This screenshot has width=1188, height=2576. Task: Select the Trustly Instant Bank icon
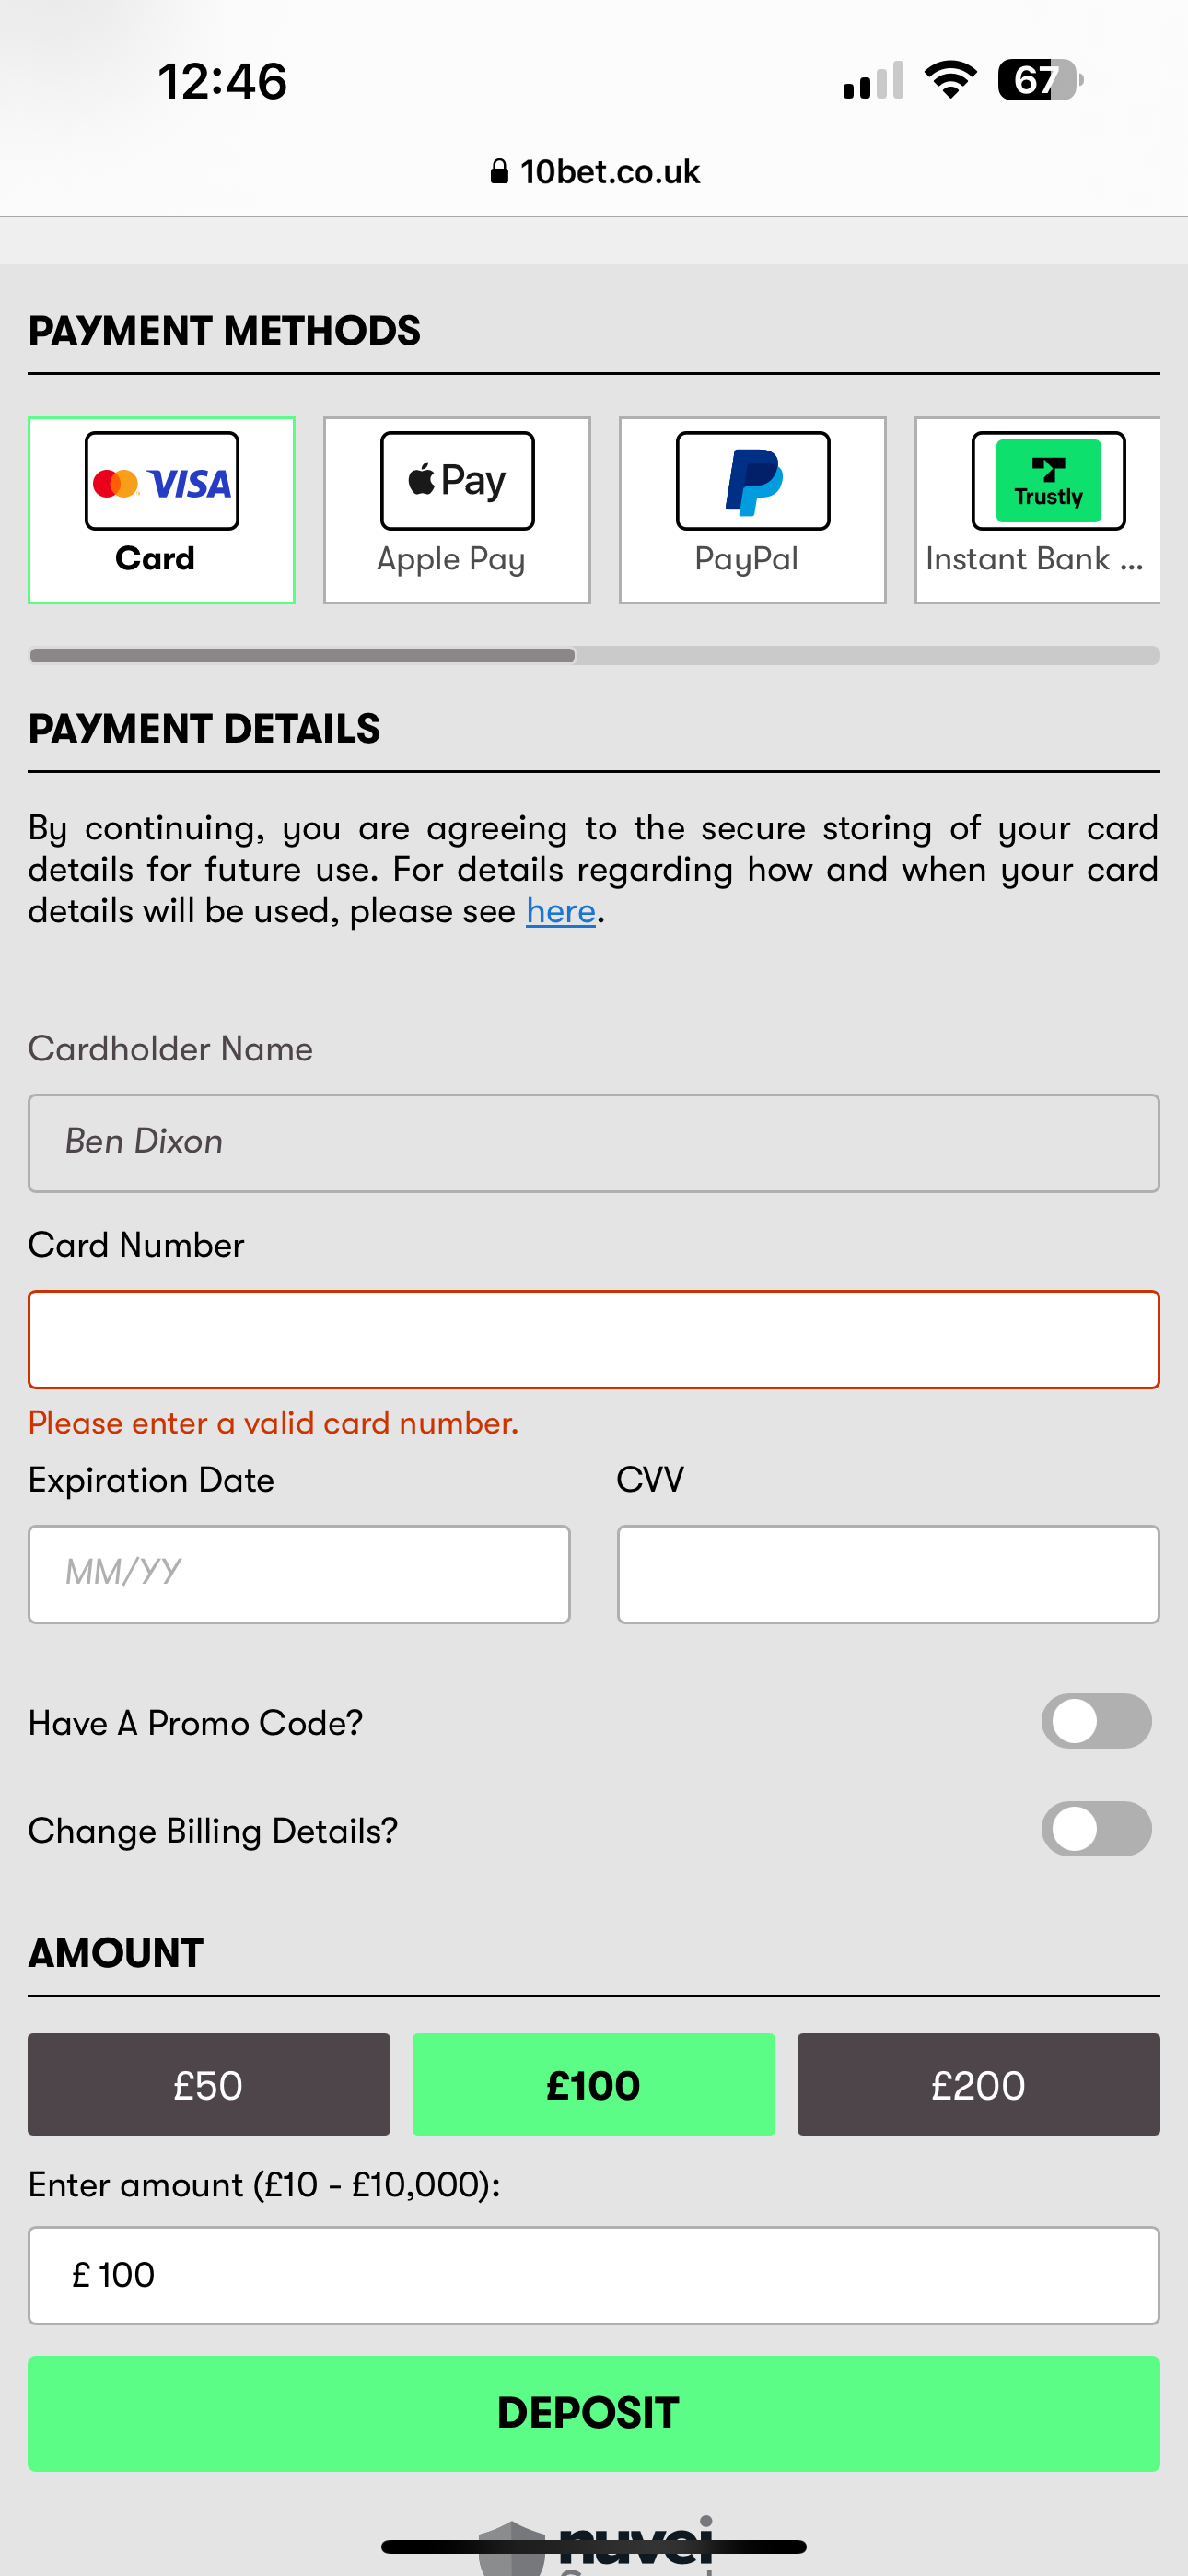(1047, 481)
